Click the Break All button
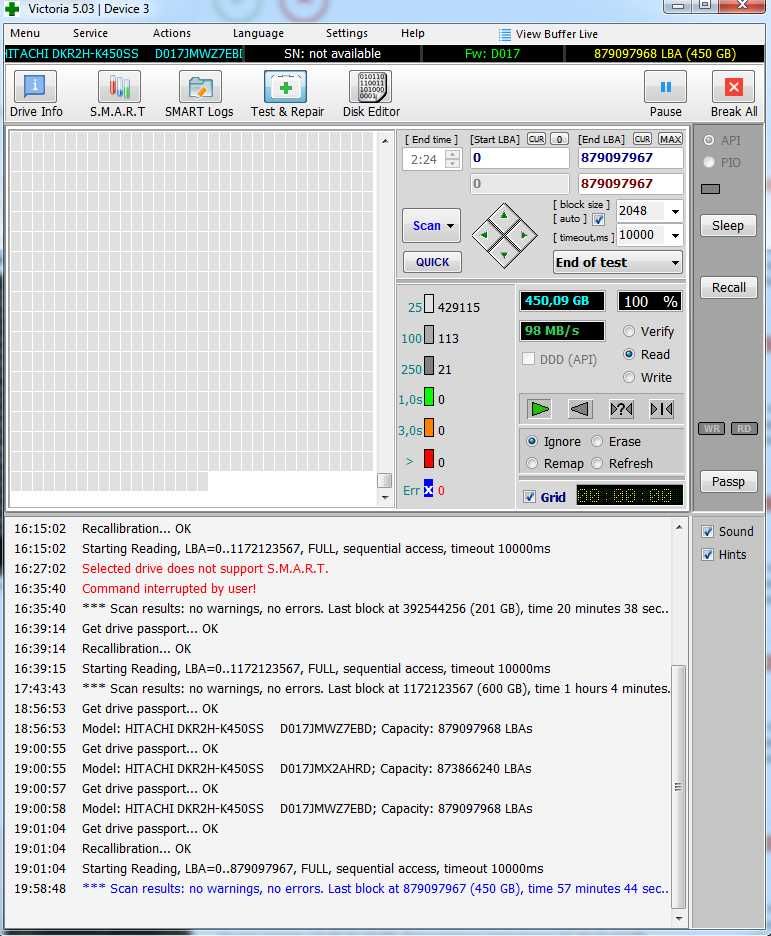This screenshot has width=771, height=936. 734,94
